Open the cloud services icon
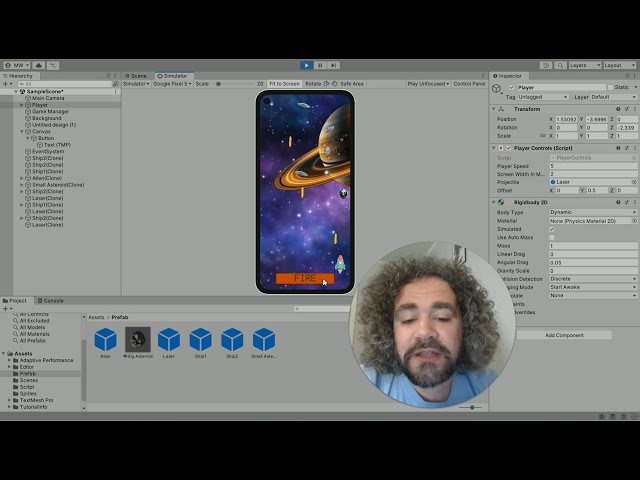The image size is (640, 480). click(x=39, y=65)
